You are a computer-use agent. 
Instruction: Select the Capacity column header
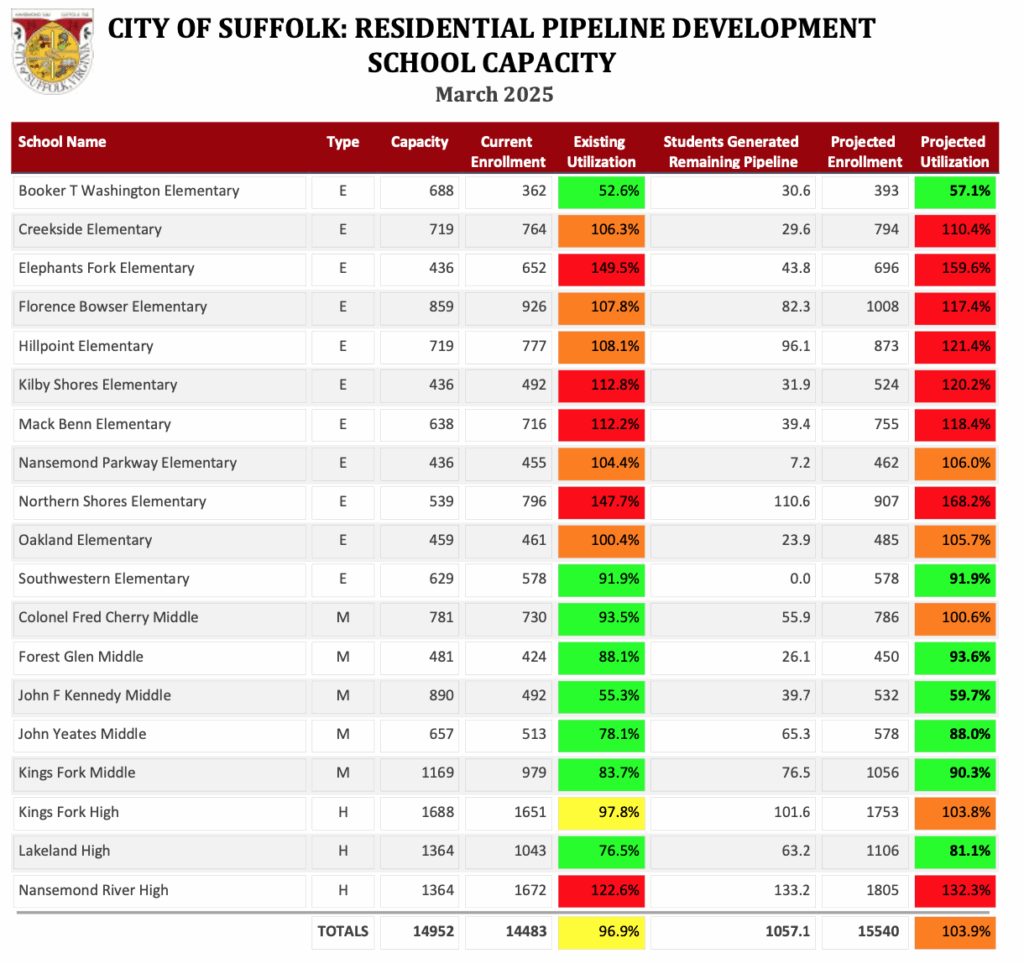pos(419,142)
